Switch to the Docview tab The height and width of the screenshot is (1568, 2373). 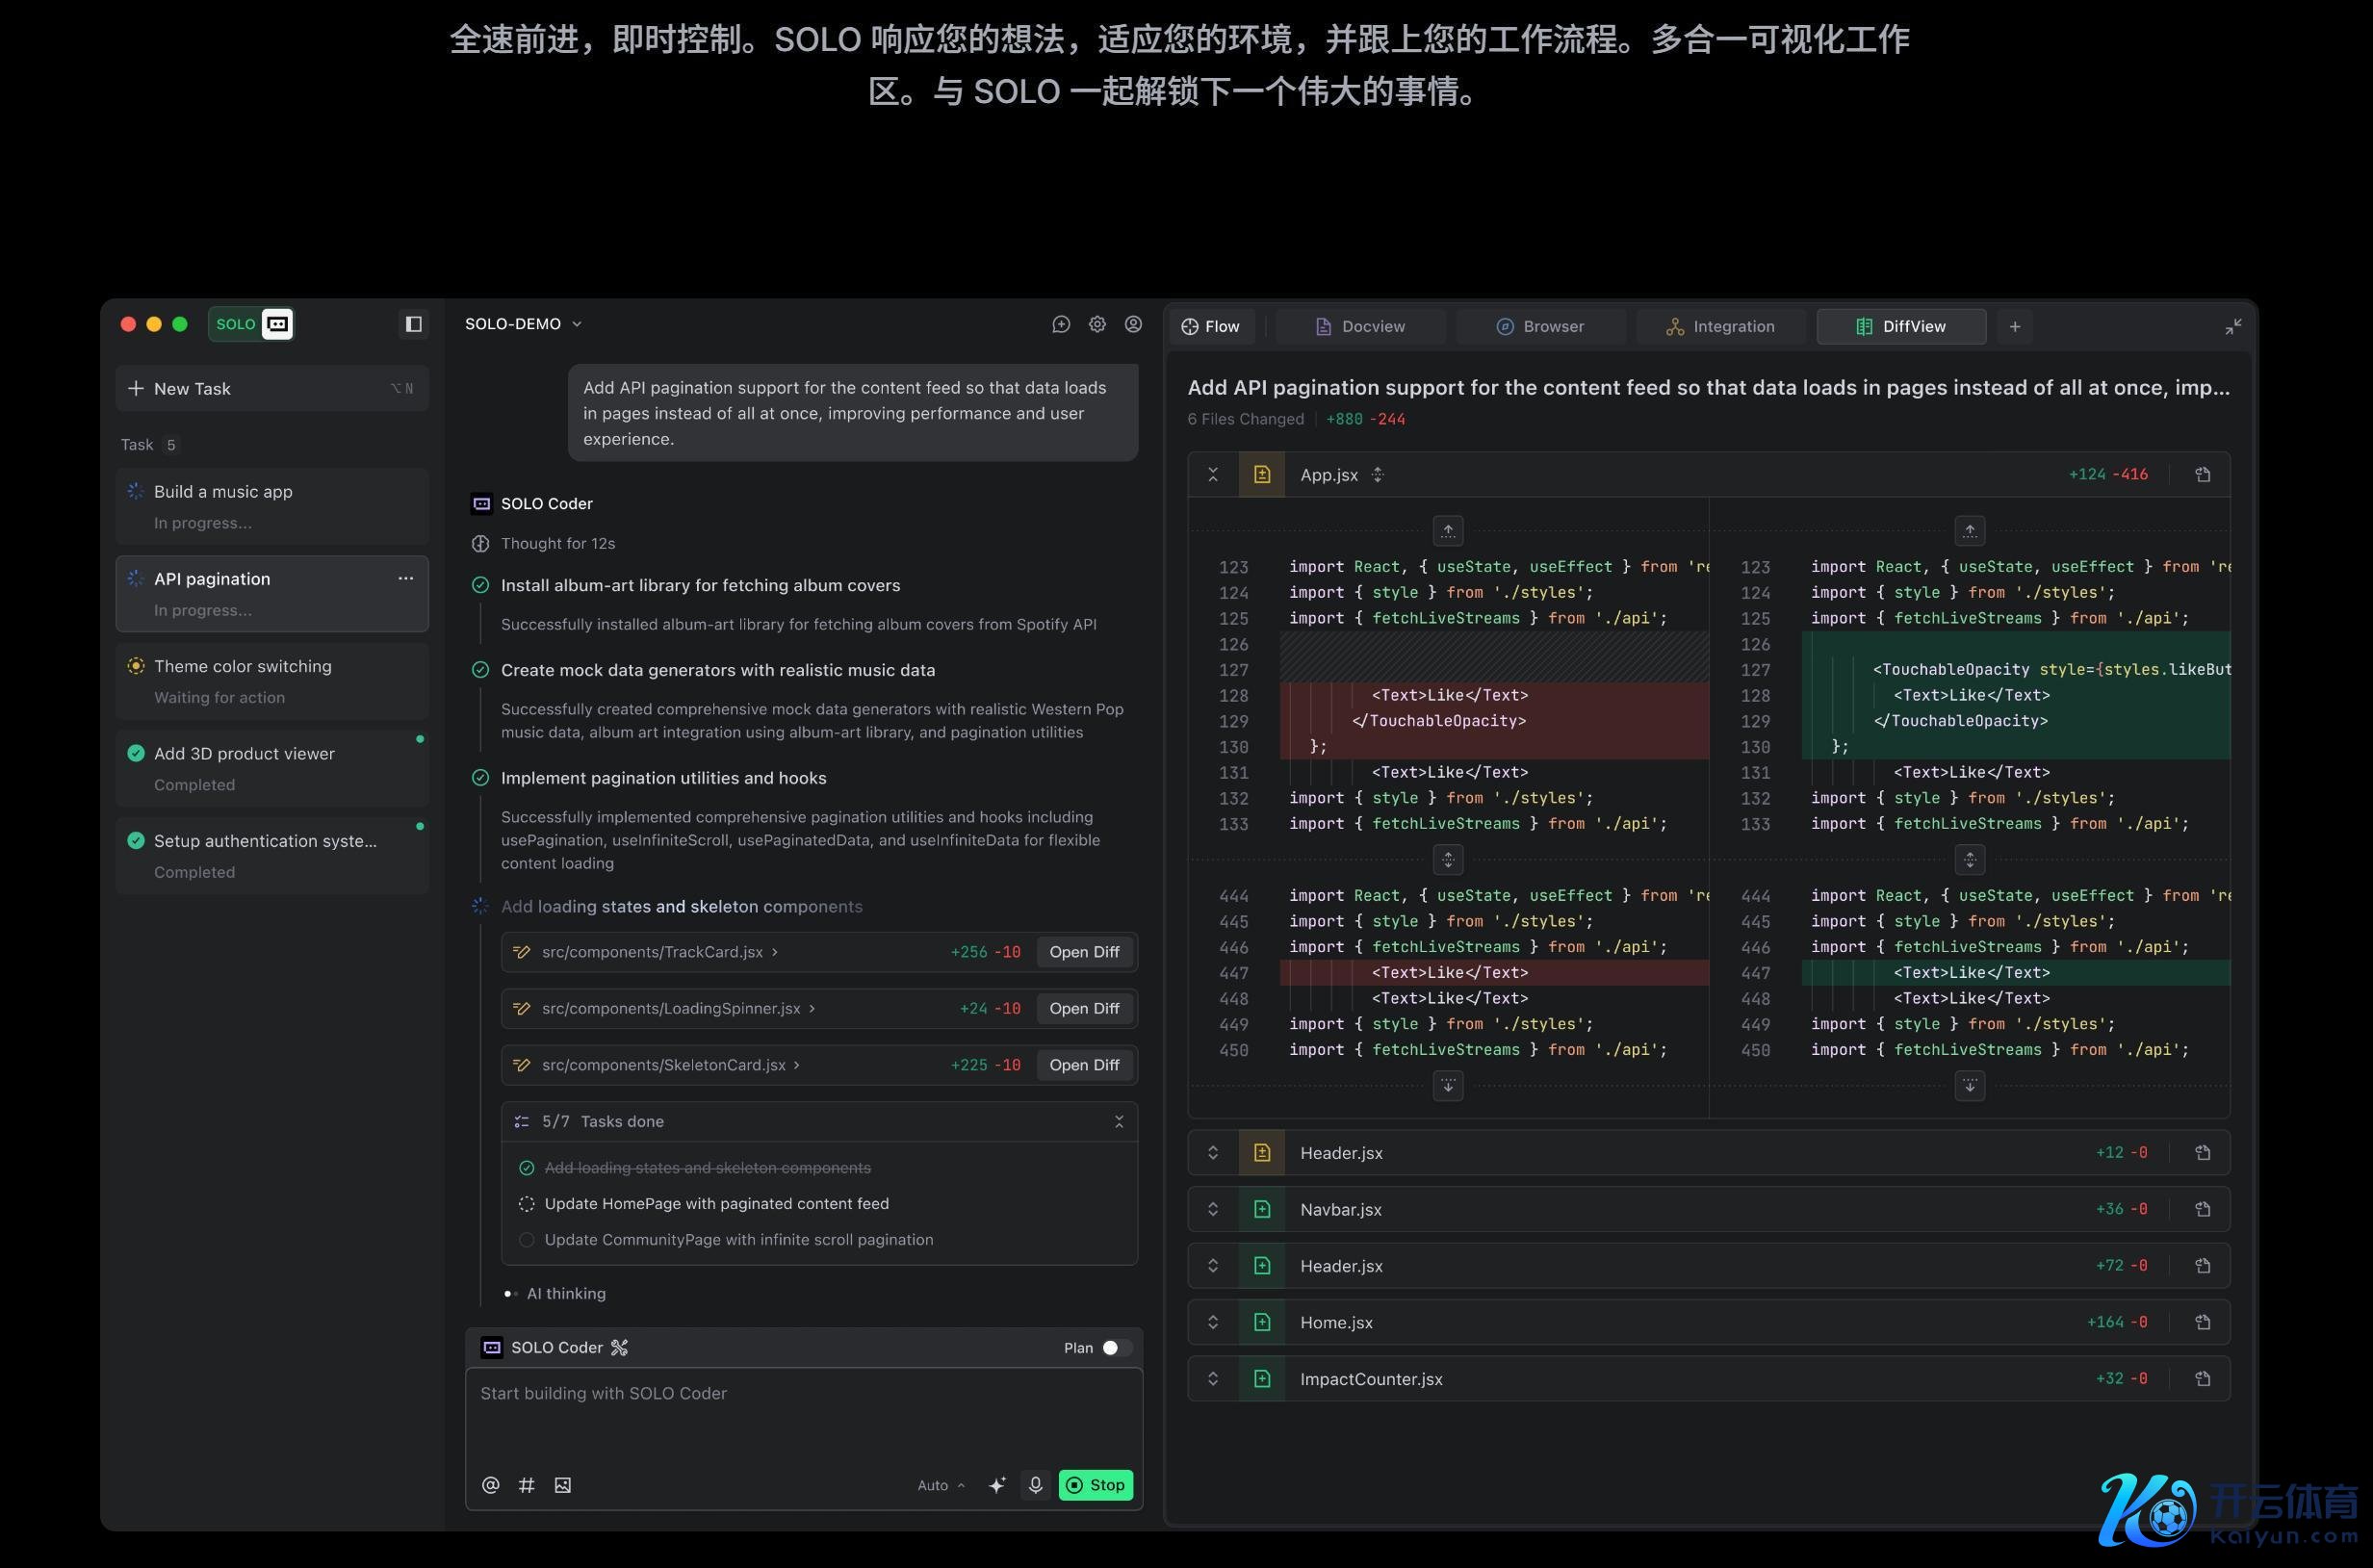[x=1360, y=327]
